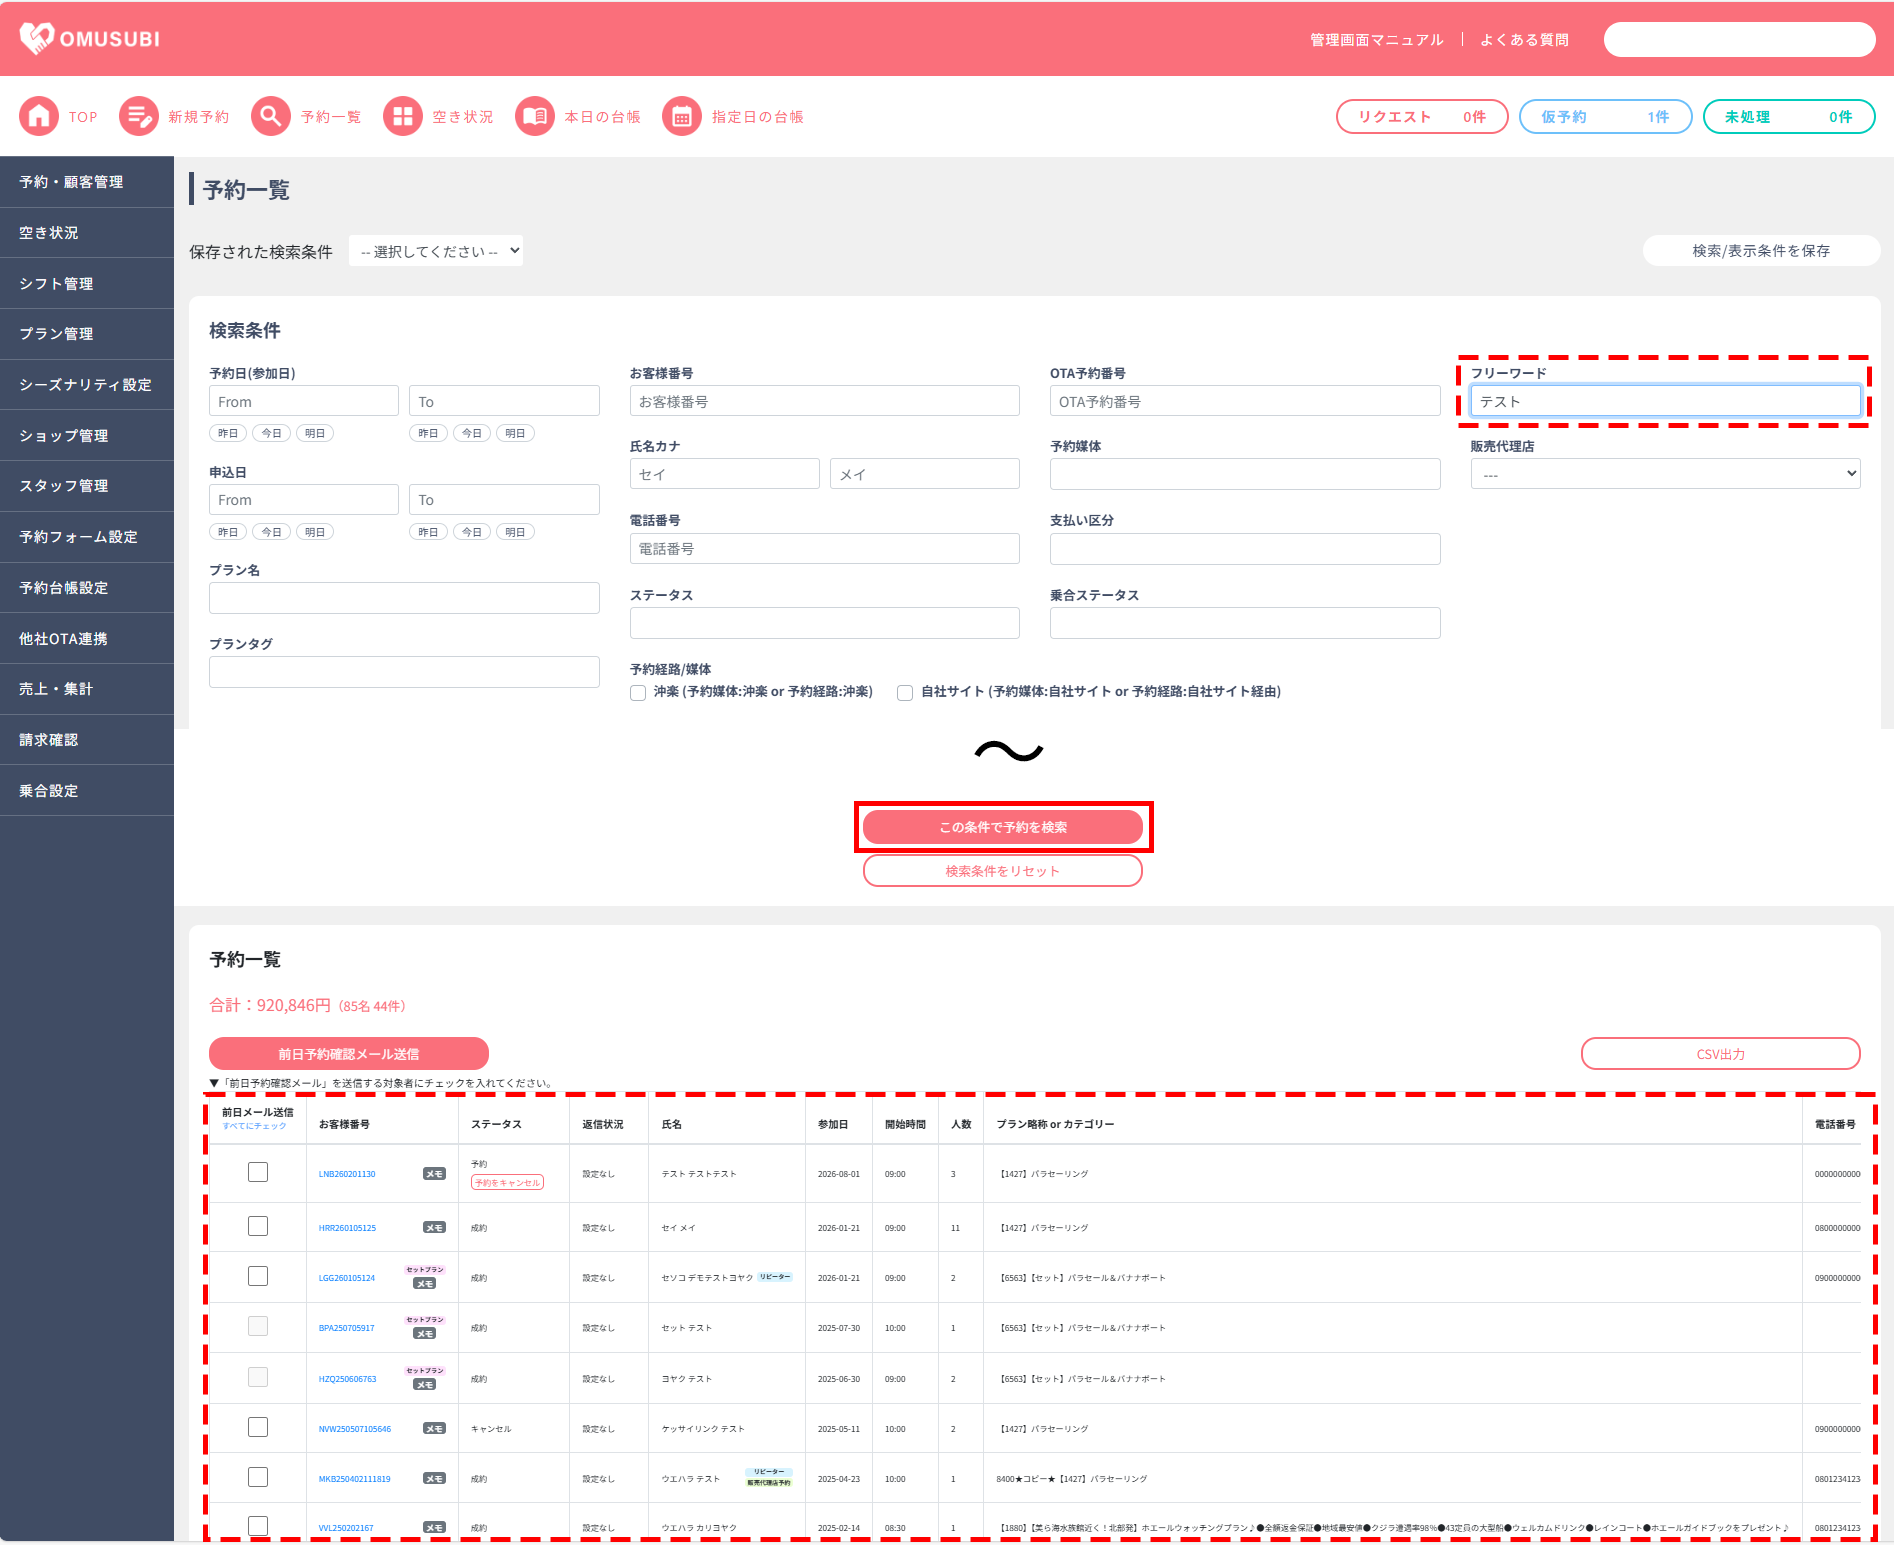This screenshot has height=1545, width=1894.
Task: Click the フリーワード text field
Action: (x=1665, y=401)
